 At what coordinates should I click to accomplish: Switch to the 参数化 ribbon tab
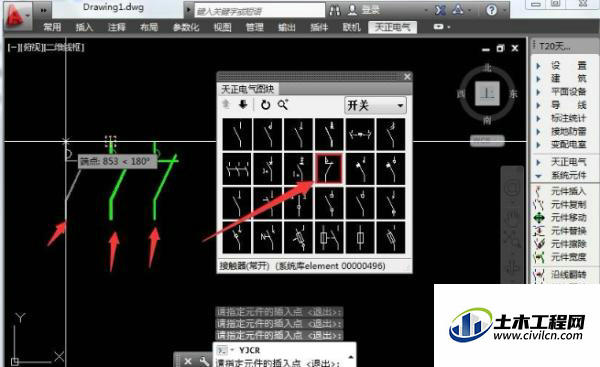186,27
